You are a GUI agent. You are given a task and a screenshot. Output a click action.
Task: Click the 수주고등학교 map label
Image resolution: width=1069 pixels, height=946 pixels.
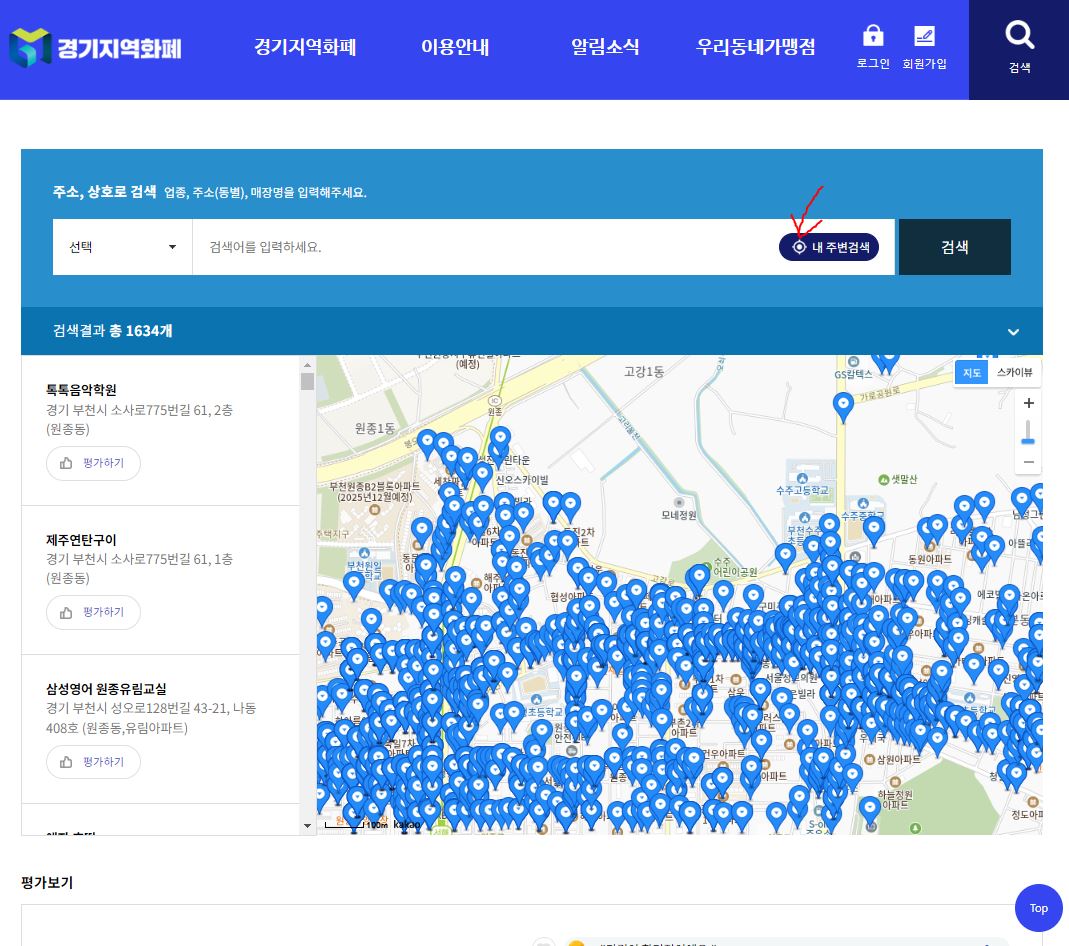point(802,490)
